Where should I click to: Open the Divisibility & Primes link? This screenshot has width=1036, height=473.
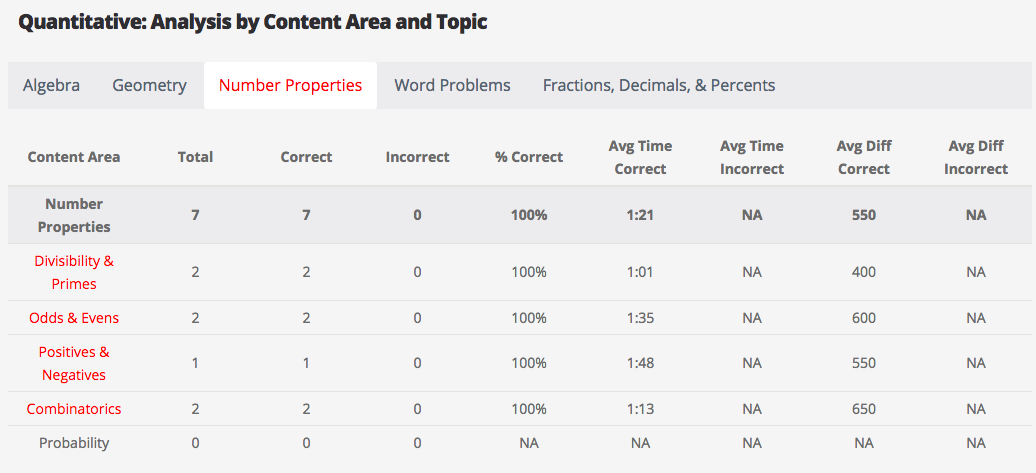tap(74, 272)
